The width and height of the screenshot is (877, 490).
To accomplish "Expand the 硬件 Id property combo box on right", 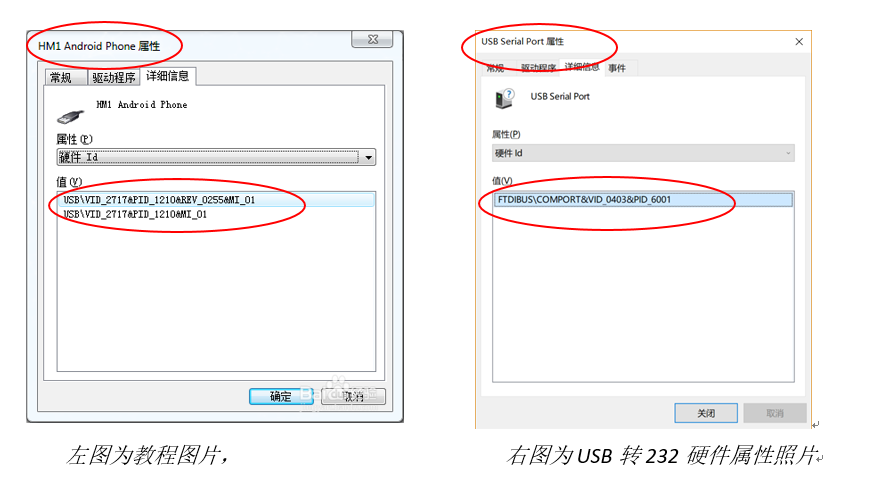I will pos(788,153).
